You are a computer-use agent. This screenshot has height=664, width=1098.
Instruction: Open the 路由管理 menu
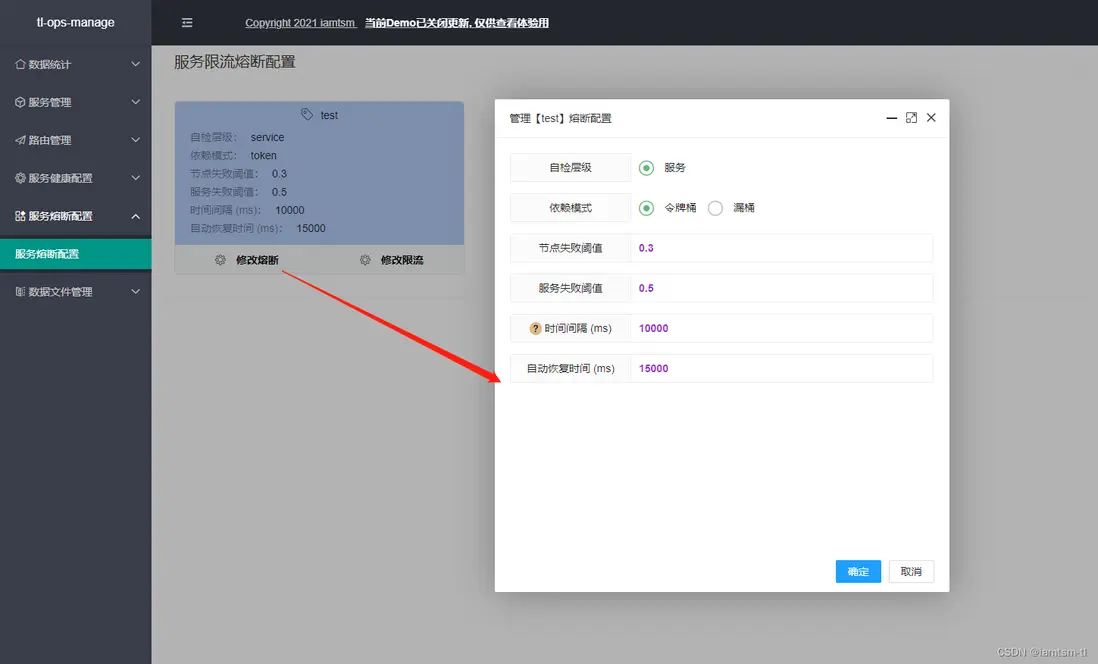coord(76,140)
